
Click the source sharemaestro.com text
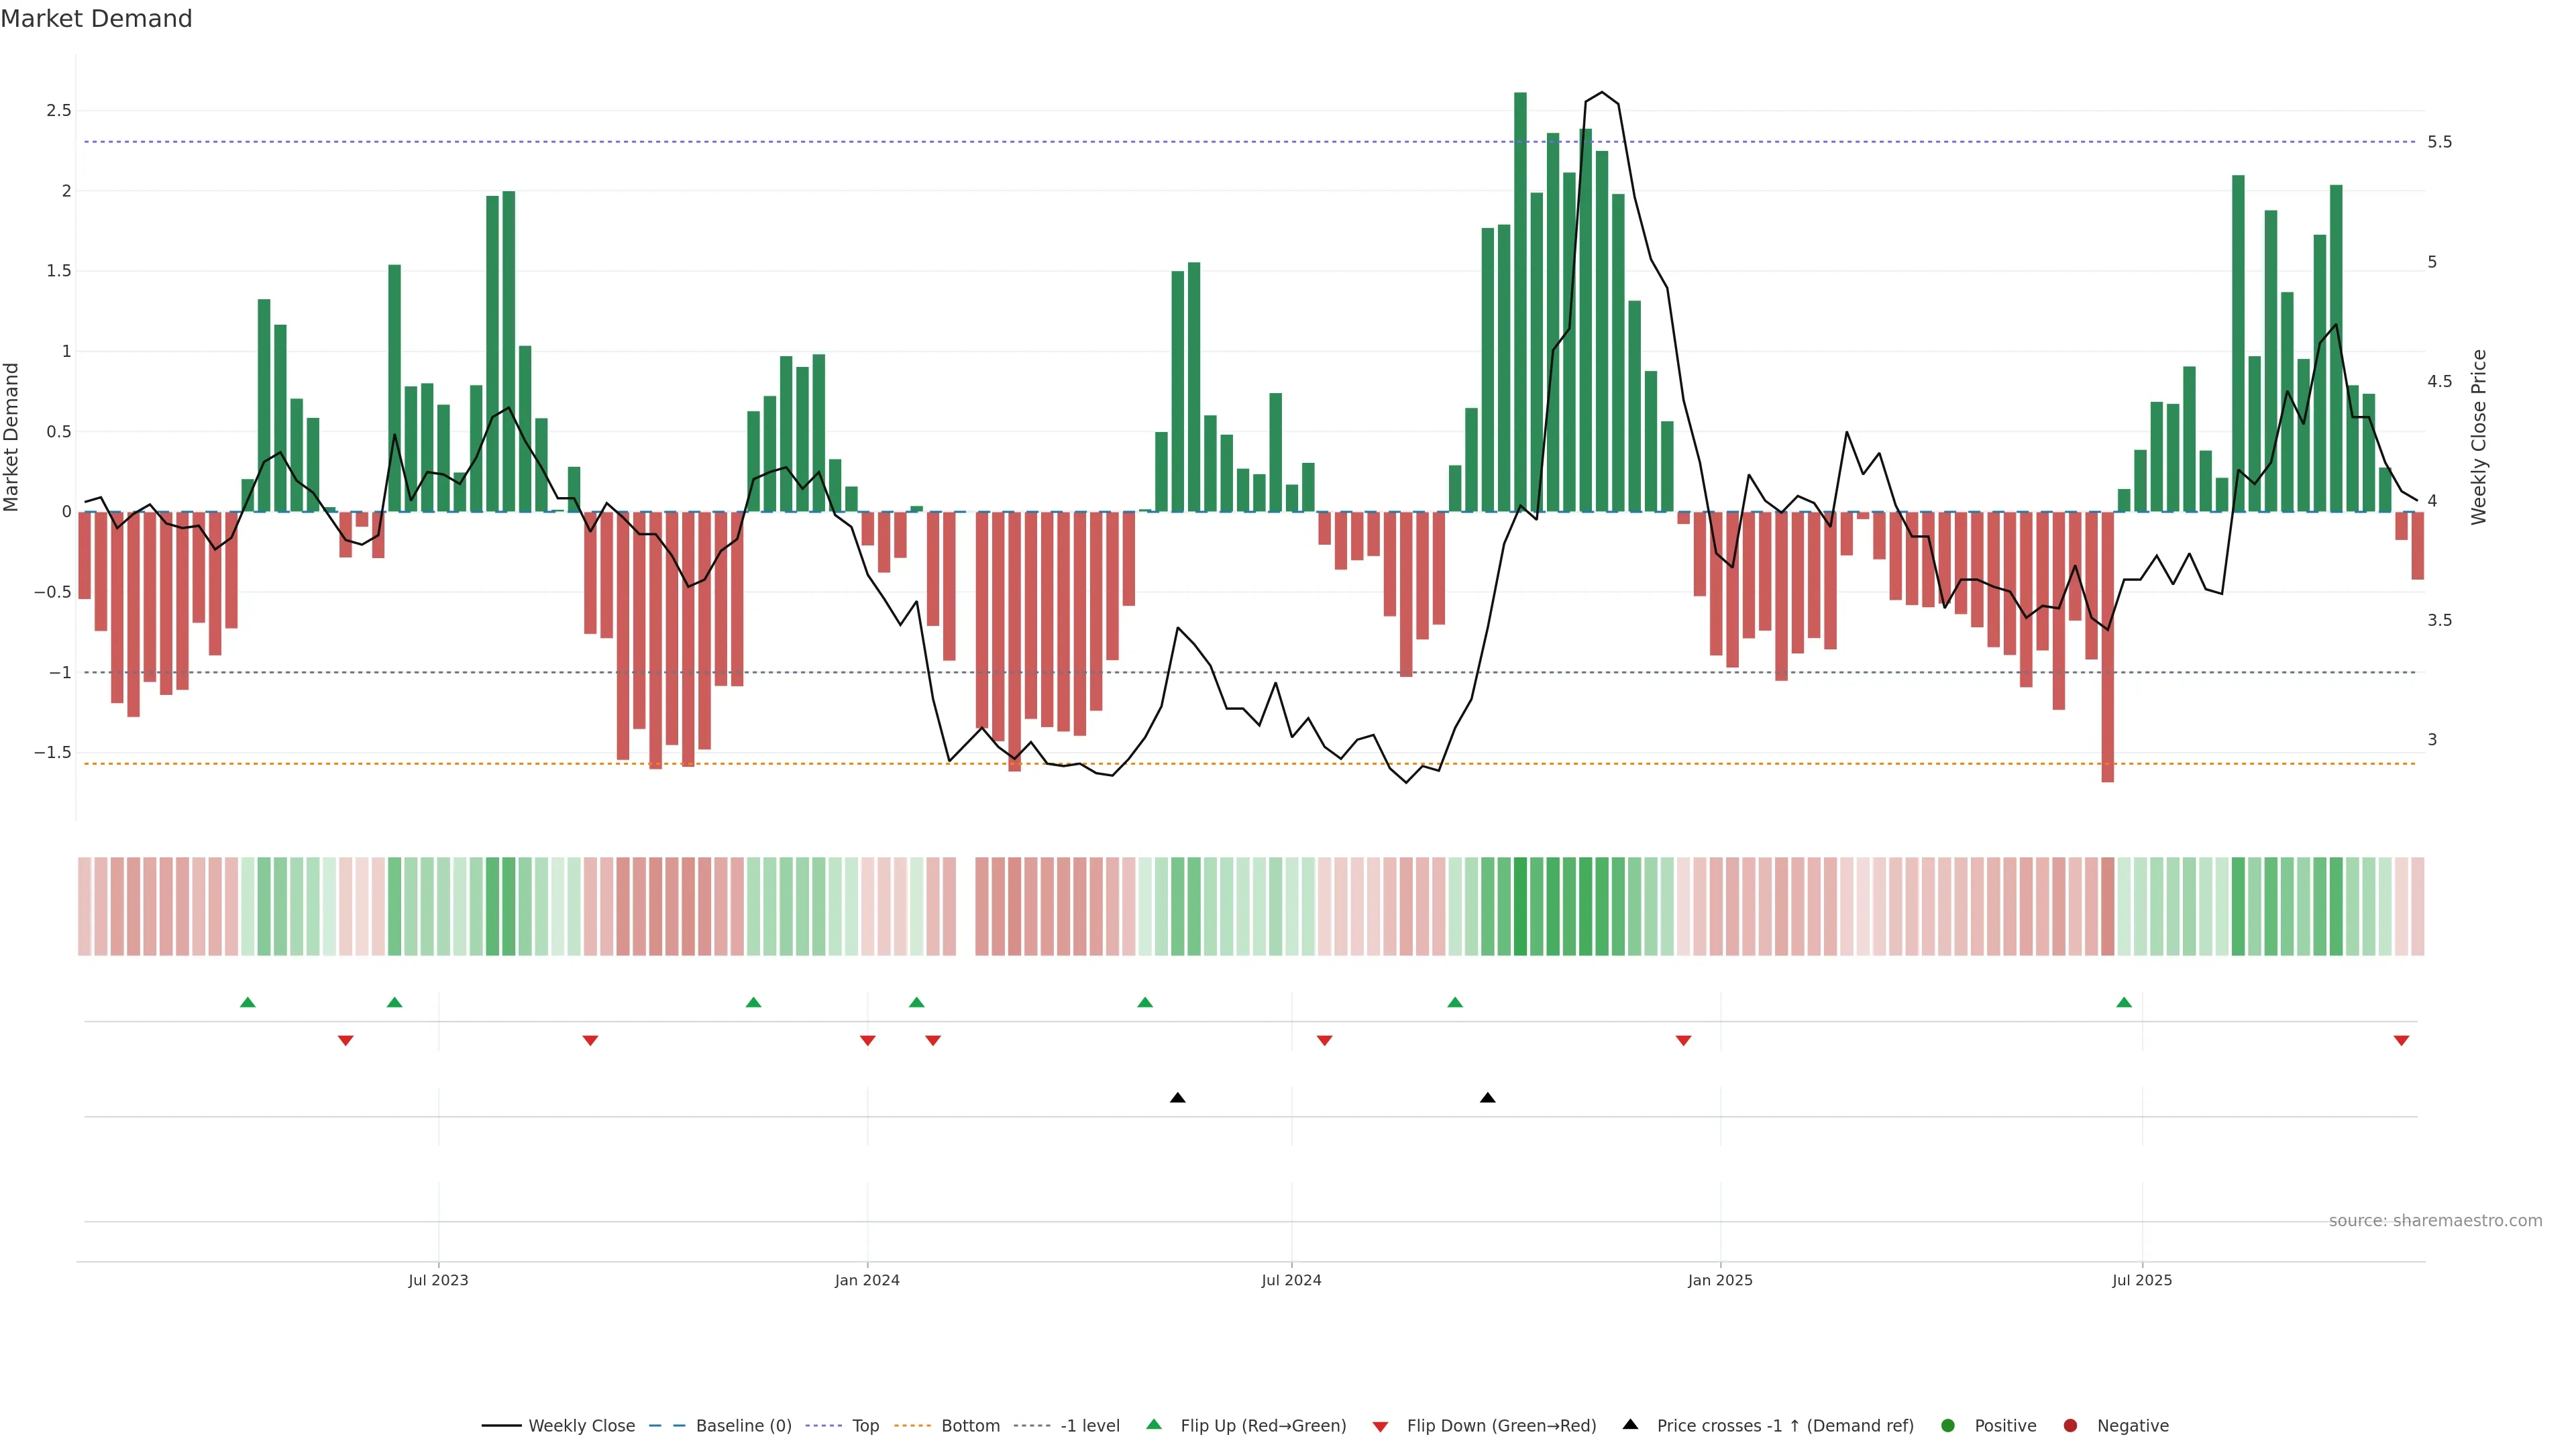point(2435,1221)
